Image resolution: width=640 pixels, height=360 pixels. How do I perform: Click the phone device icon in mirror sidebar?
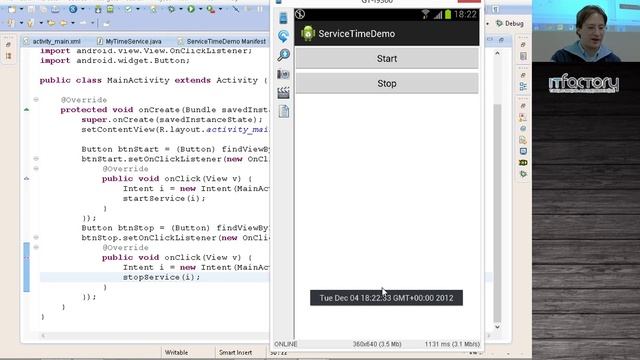pyautogui.click(x=283, y=18)
